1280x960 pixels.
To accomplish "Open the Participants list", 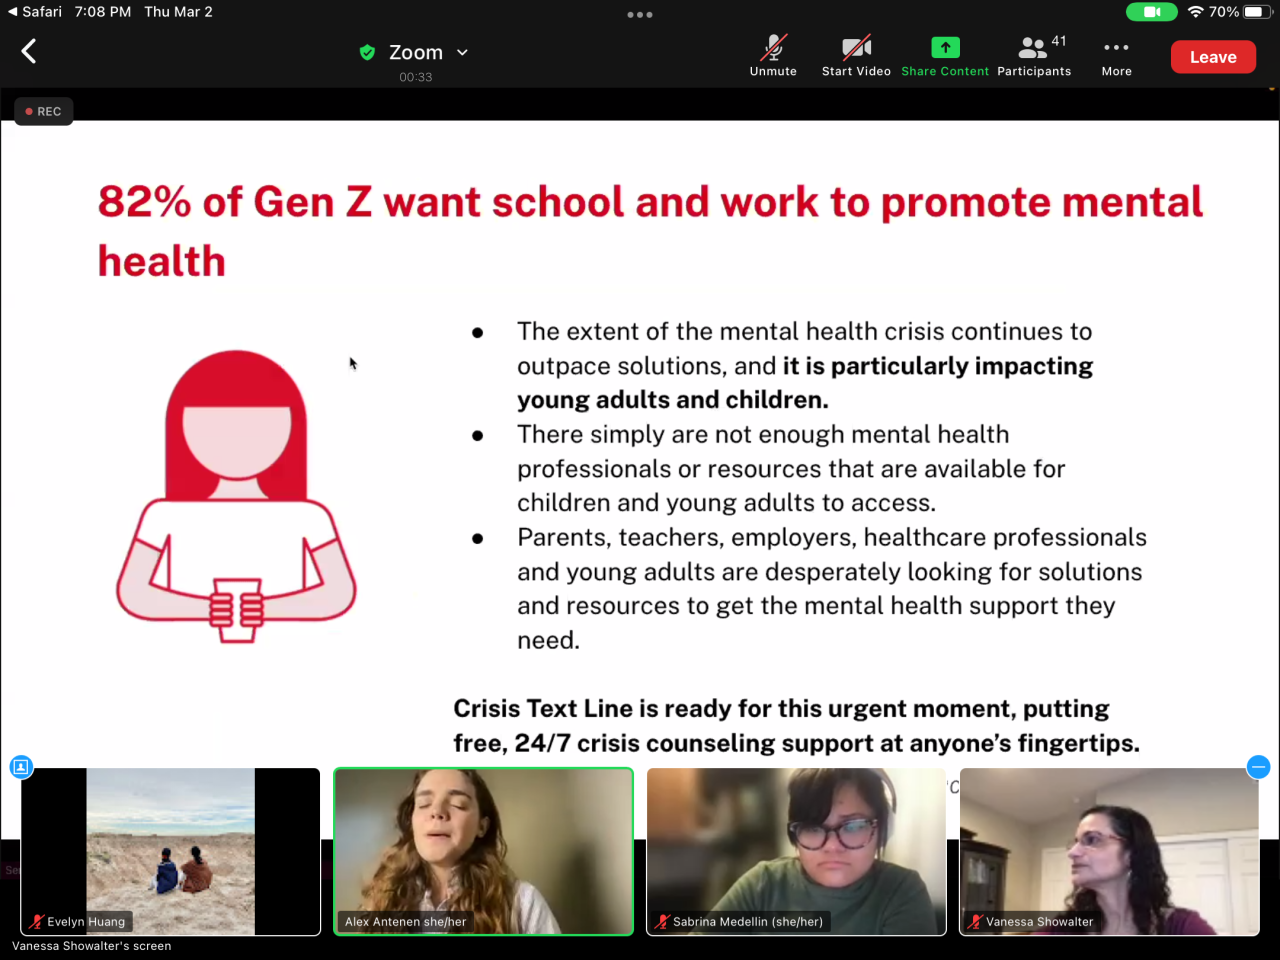I will click(1035, 56).
